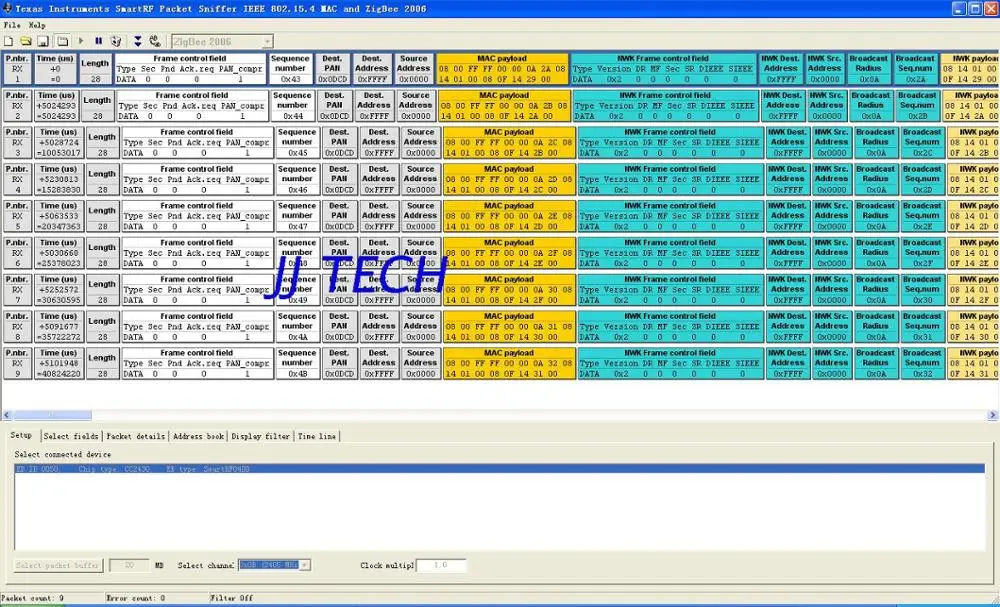
Task: Click the fourth toolbar icon after Save
Action: pos(62,41)
